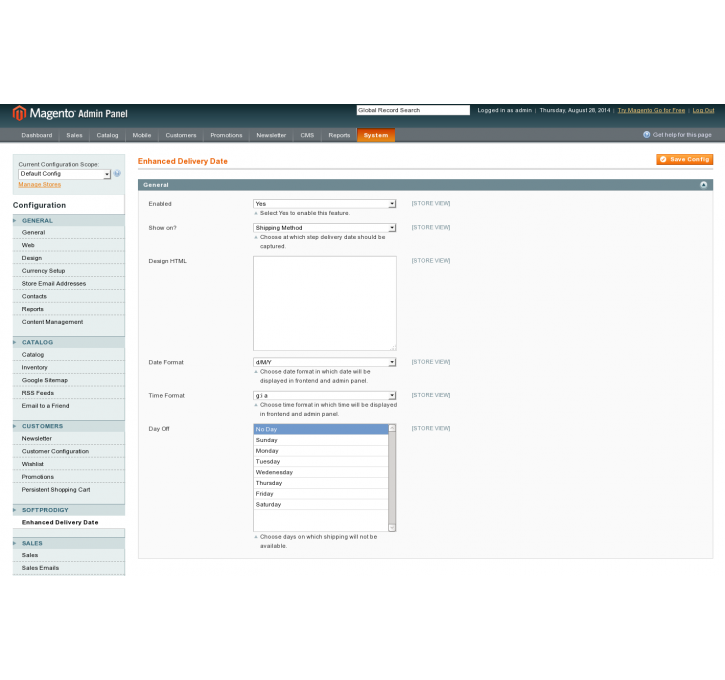Click inside the Design HTML text area
This screenshot has height=680, width=725.
click(324, 303)
